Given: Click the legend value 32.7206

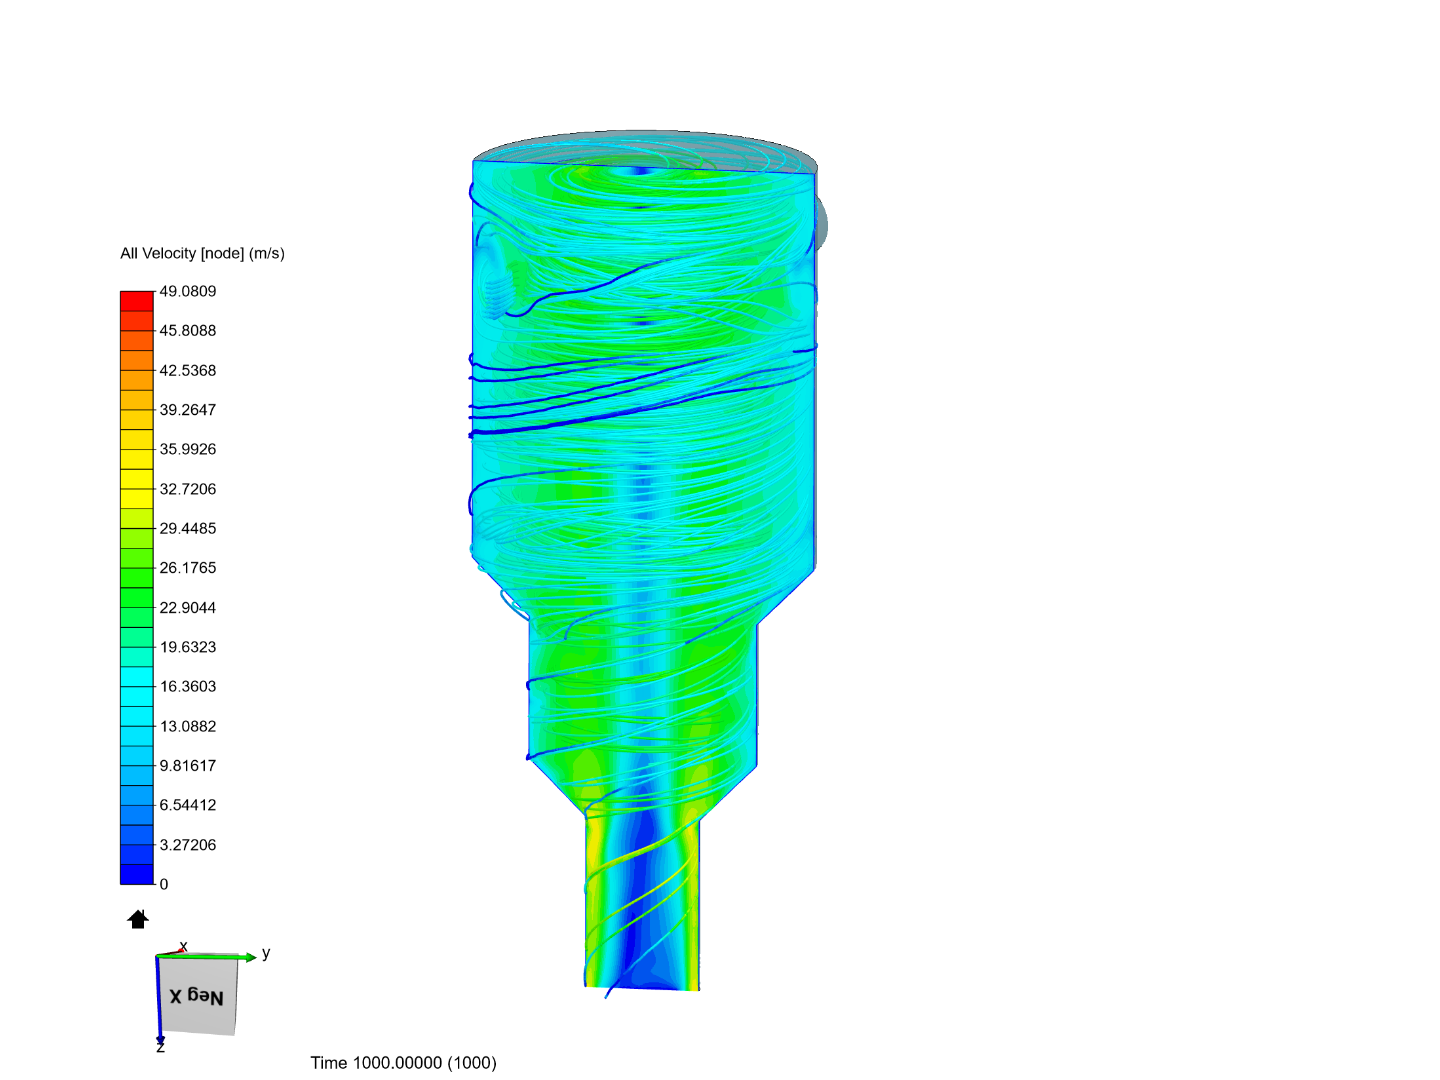Looking at the screenshot, I should [188, 489].
